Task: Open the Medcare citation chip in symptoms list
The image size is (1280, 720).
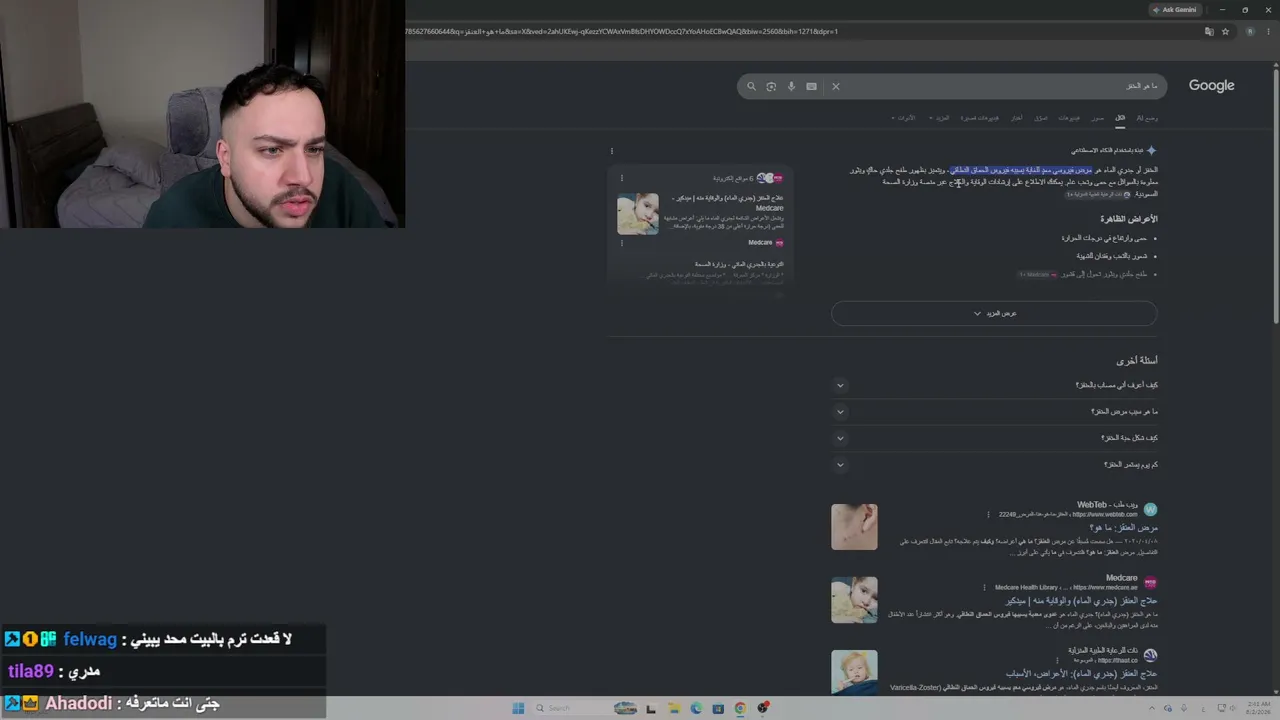Action: pos(1039,274)
